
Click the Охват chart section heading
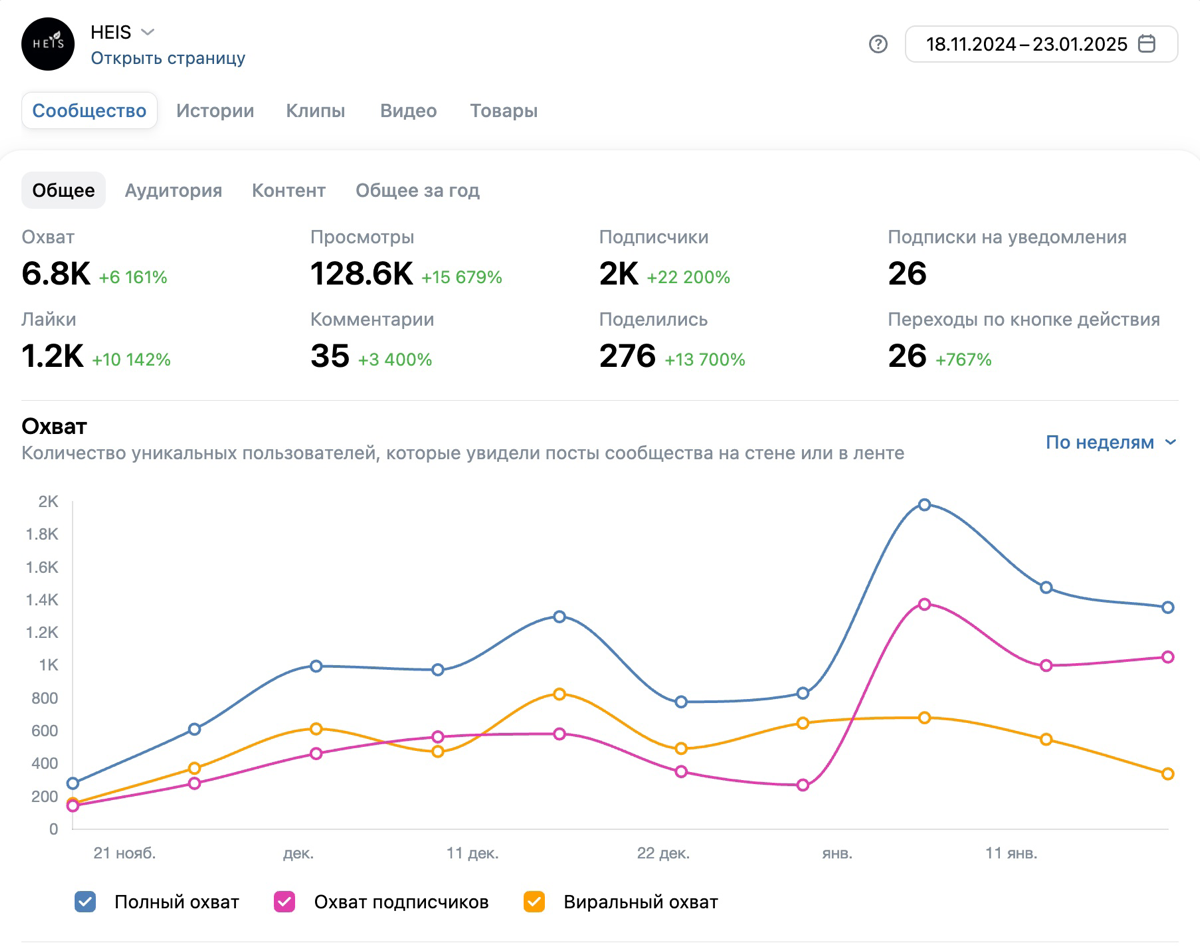[55, 426]
